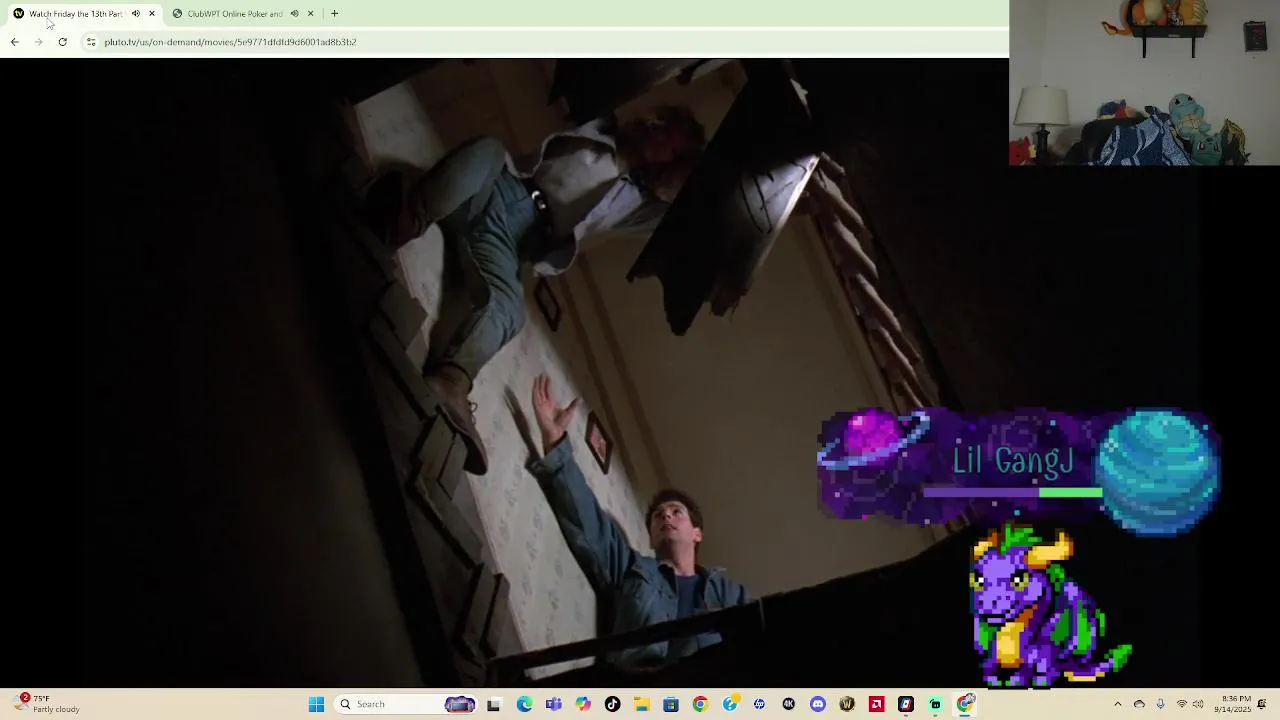This screenshot has height=720, width=1280.
Task: Open Discord from the taskbar
Action: [818, 704]
